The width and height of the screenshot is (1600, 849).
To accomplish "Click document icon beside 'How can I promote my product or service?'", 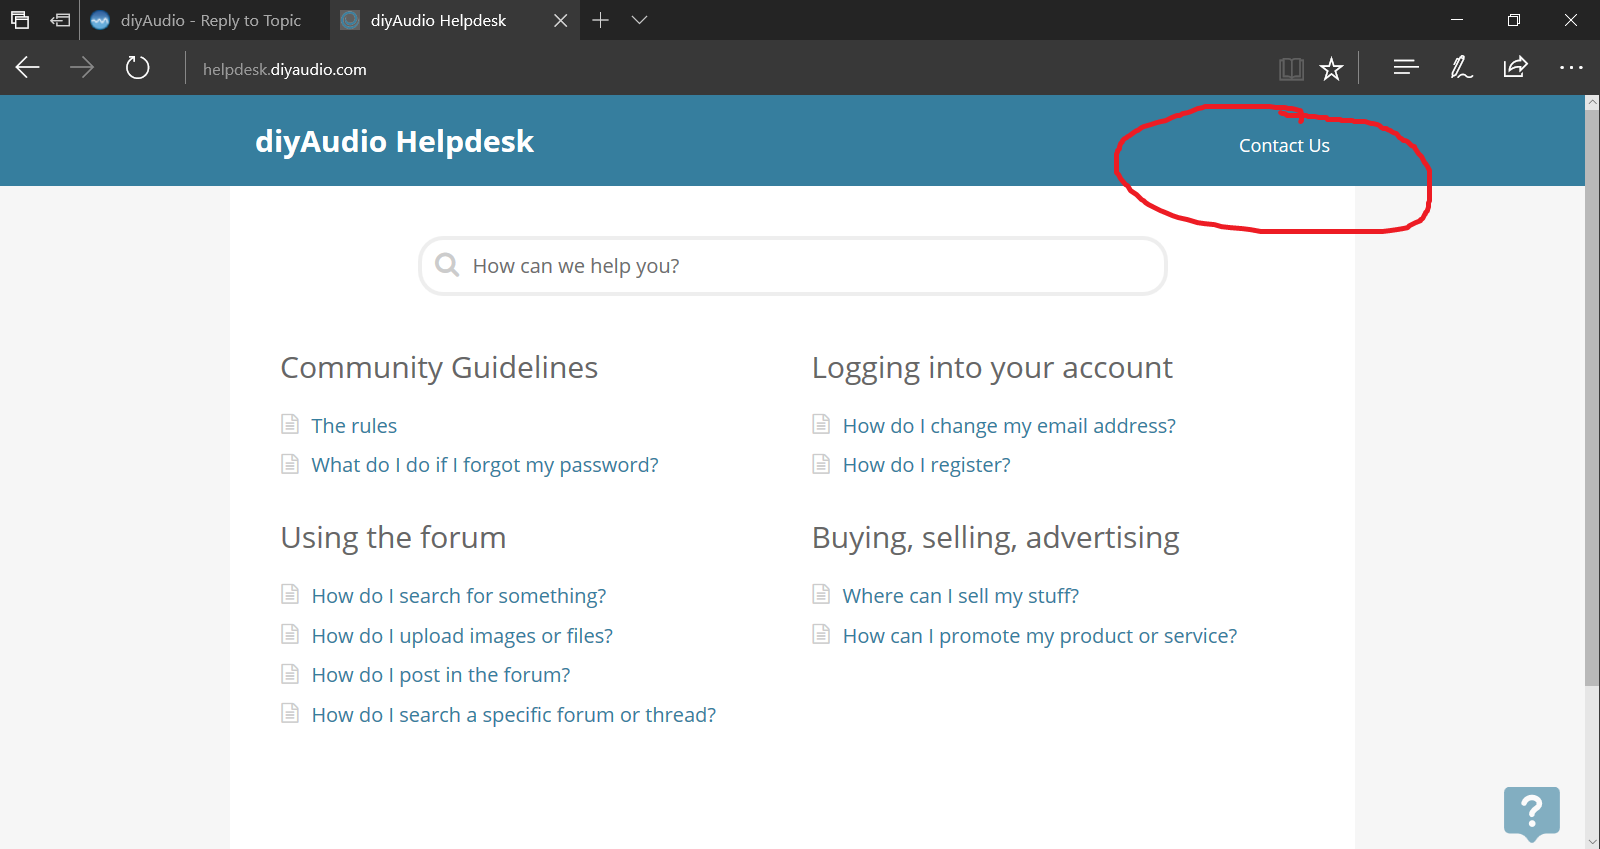I will point(821,634).
